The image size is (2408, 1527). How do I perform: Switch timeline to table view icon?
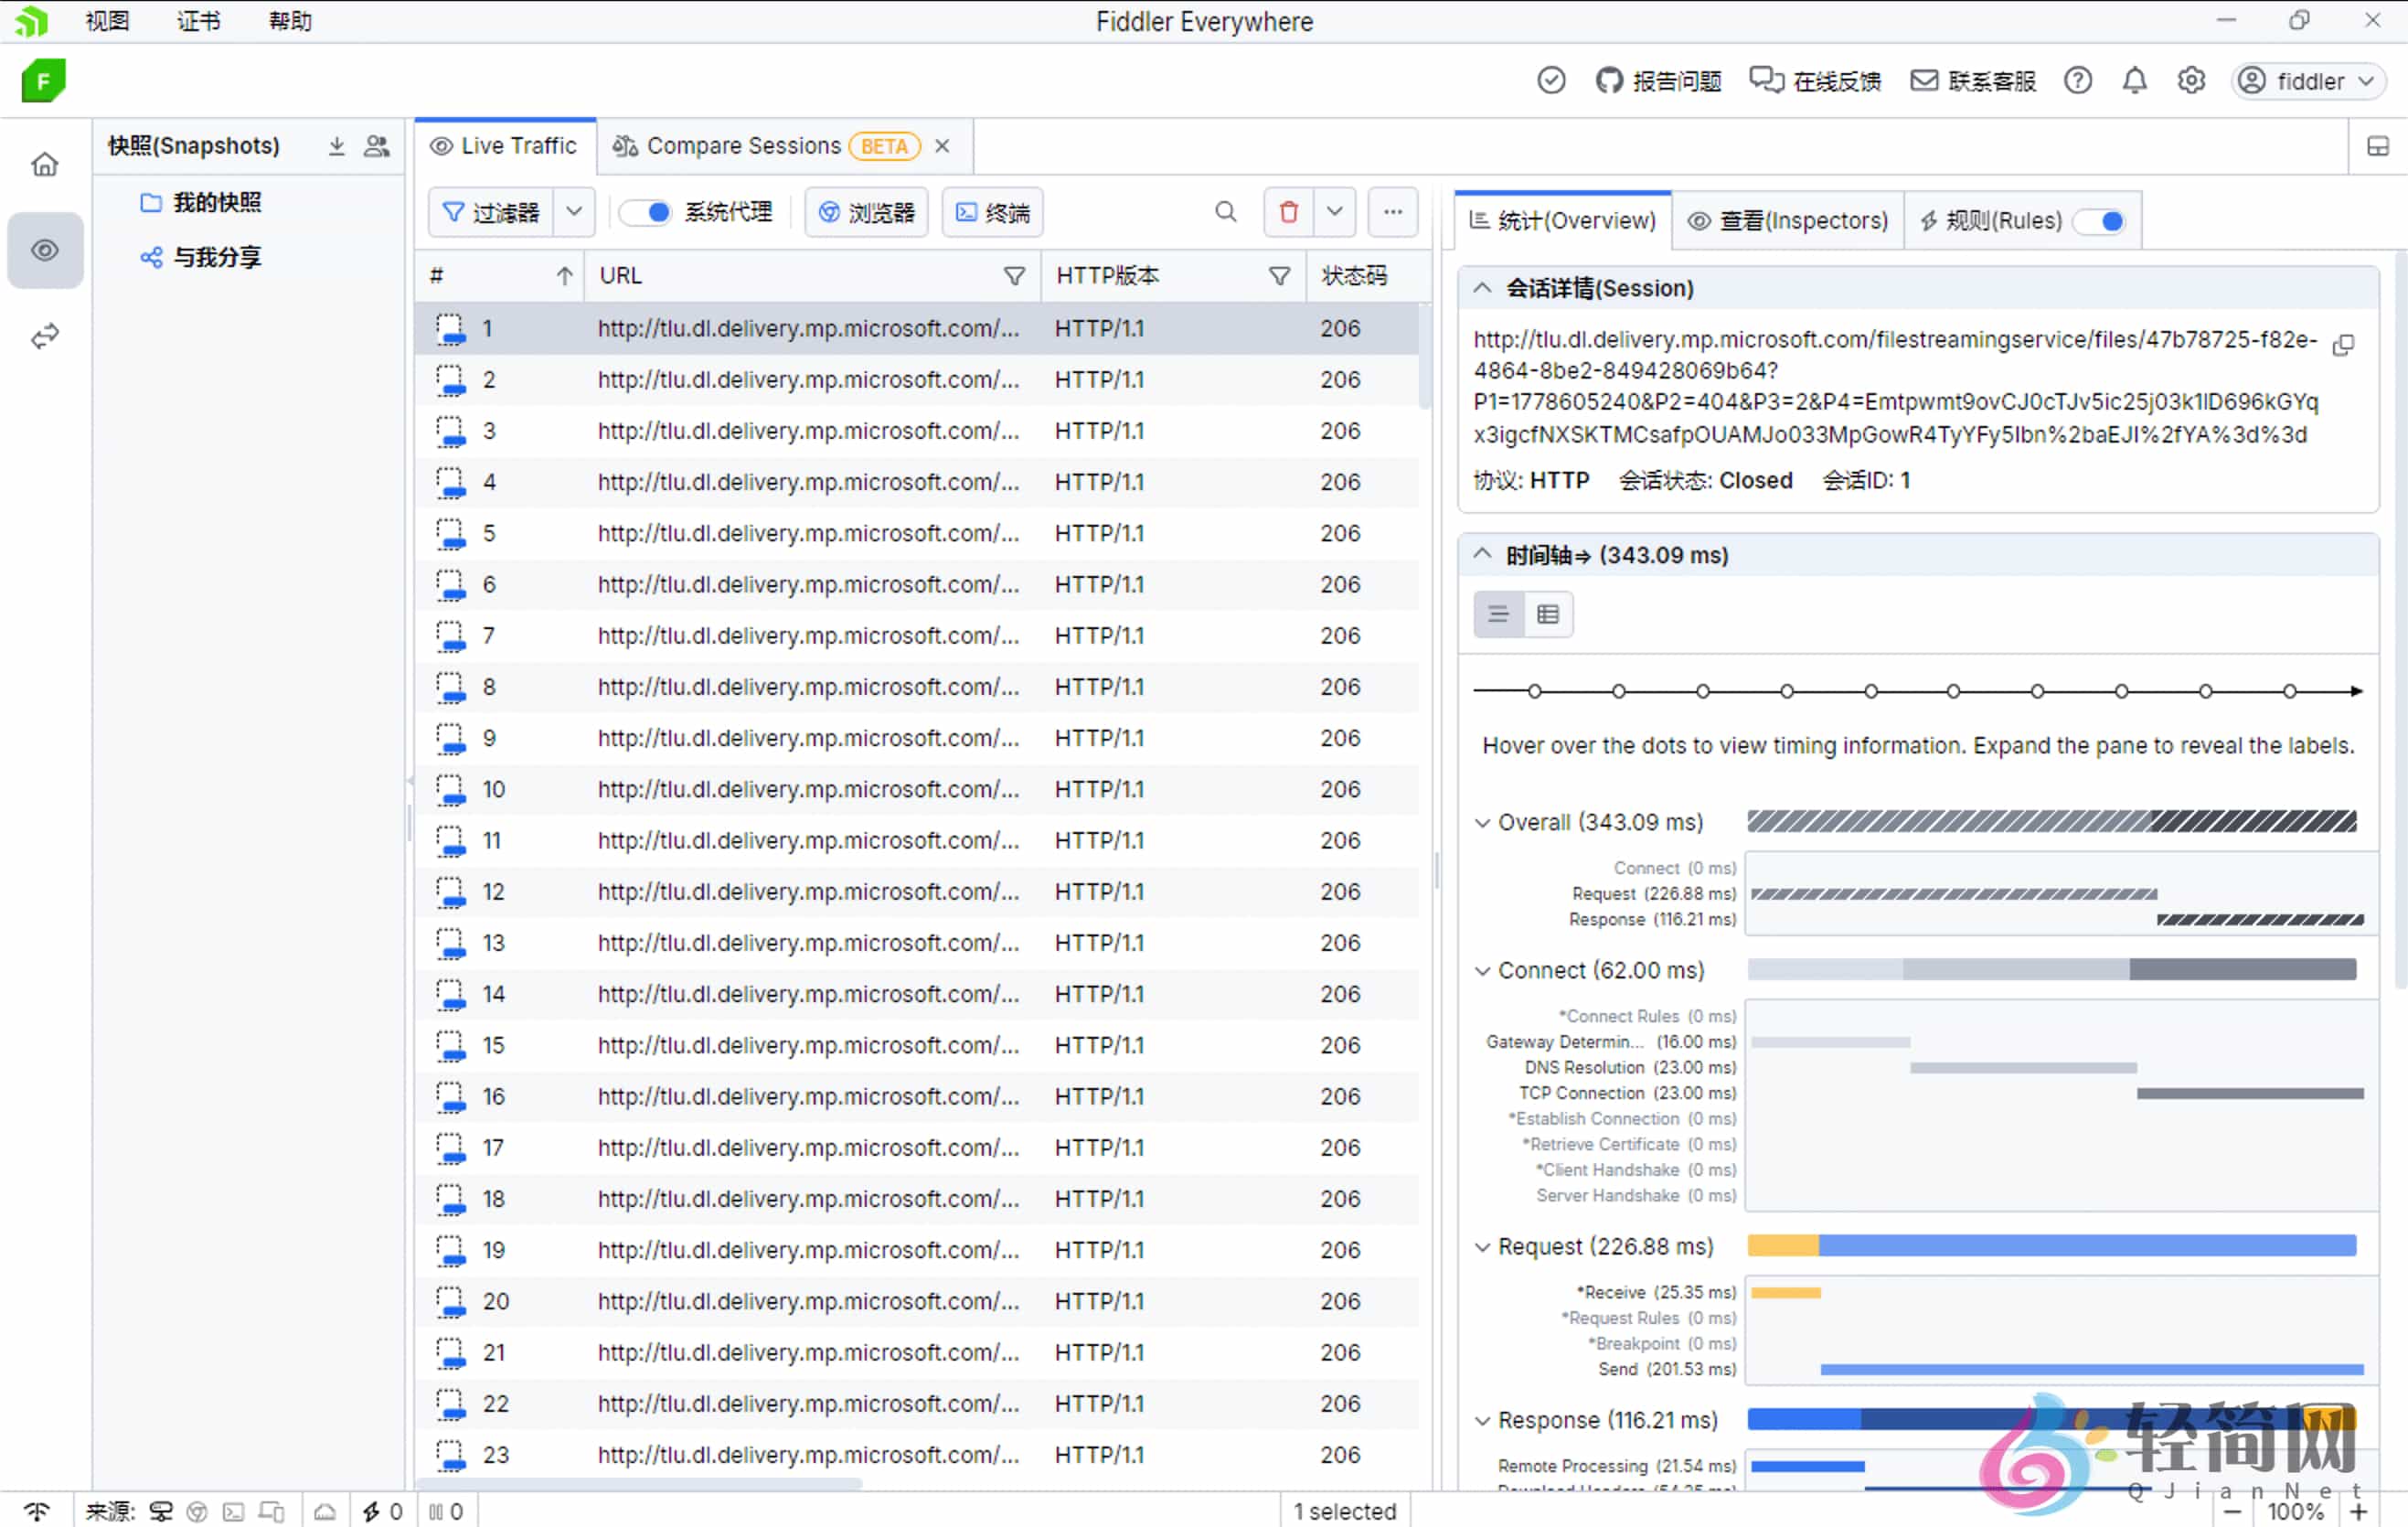click(1548, 614)
